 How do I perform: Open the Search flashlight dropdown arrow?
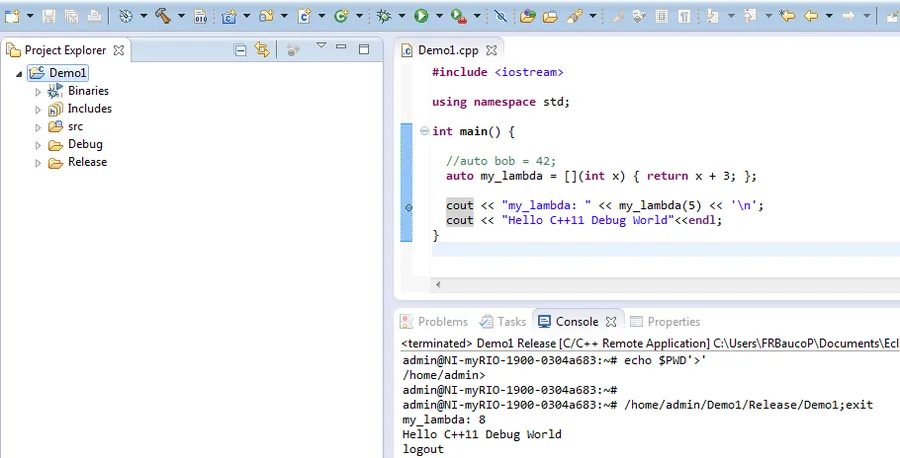pos(592,16)
